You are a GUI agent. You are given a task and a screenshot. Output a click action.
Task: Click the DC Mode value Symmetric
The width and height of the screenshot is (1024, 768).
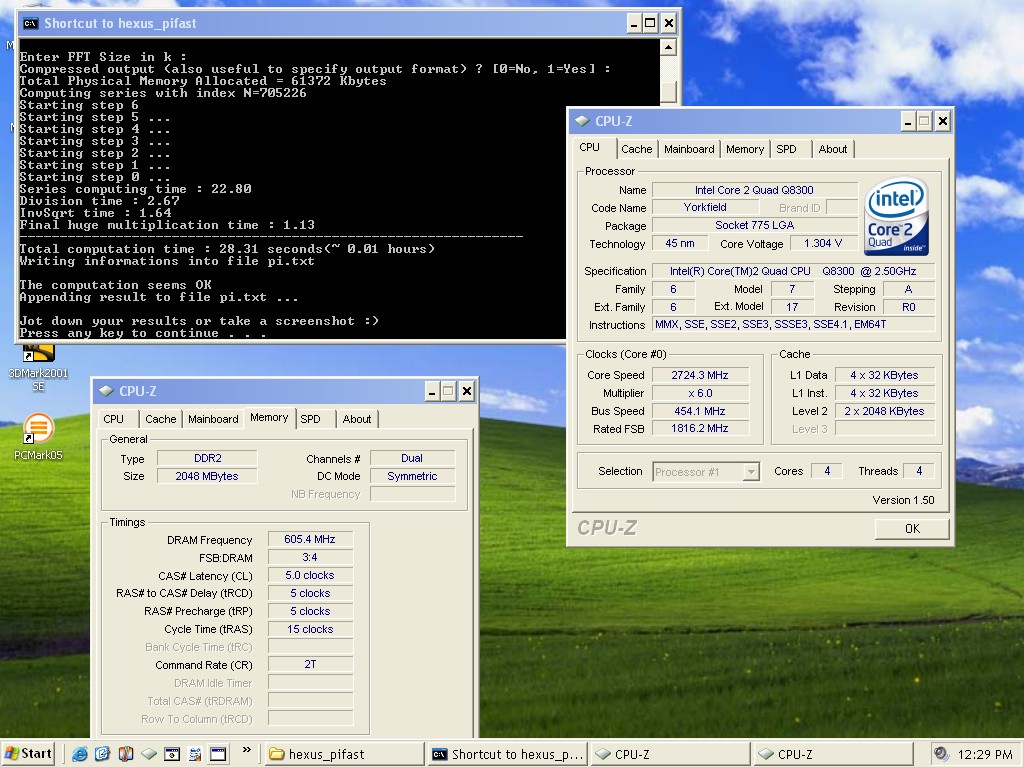[x=412, y=476]
